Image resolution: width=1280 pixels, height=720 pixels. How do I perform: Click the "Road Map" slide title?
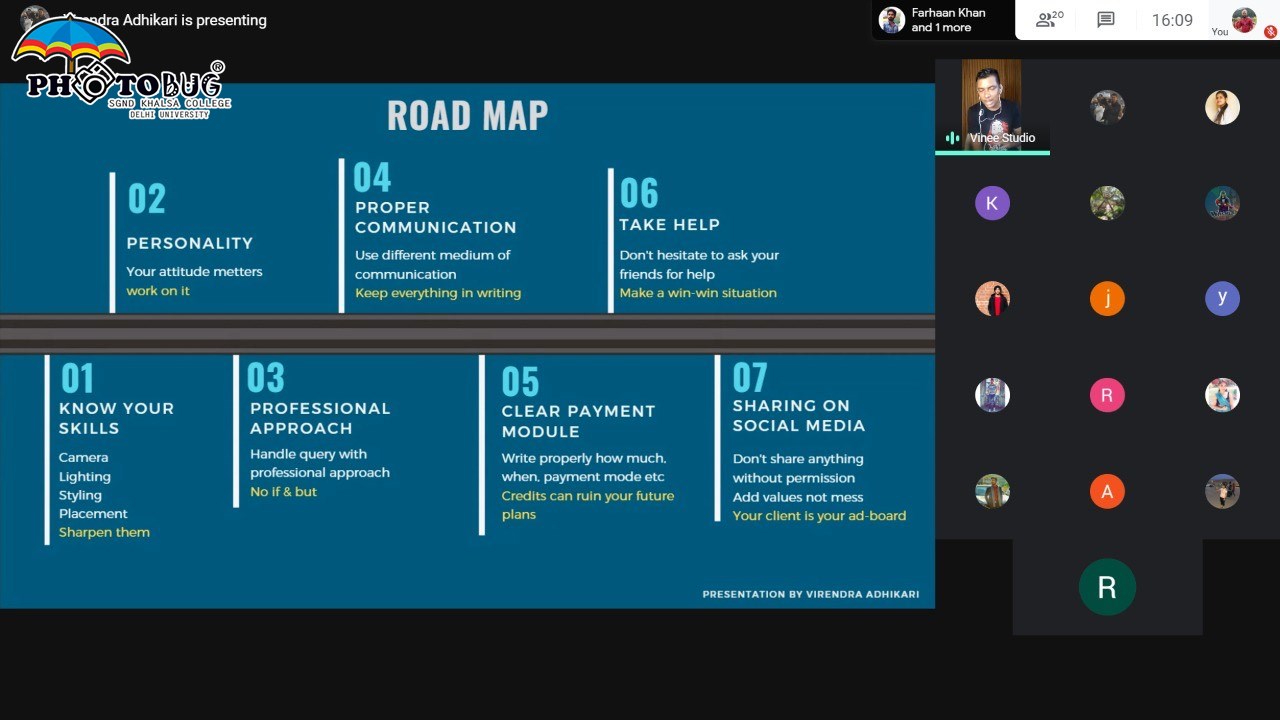467,116
